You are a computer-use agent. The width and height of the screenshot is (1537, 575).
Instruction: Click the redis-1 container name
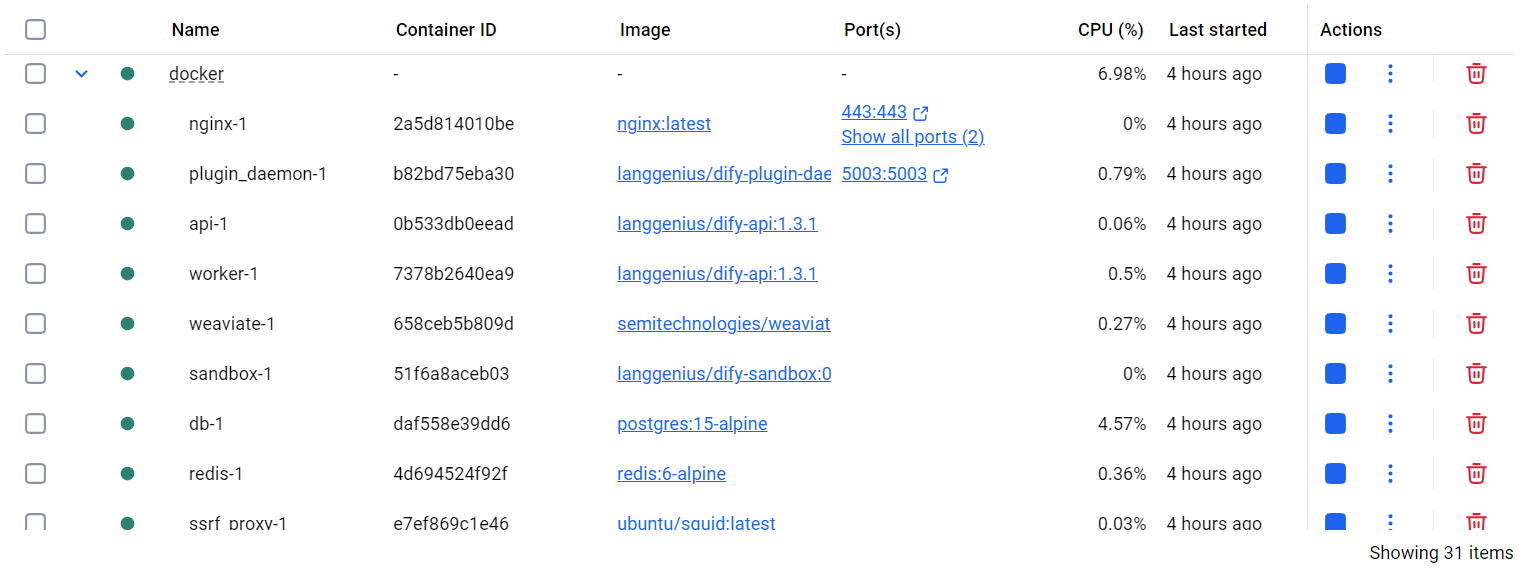point(216,474)
